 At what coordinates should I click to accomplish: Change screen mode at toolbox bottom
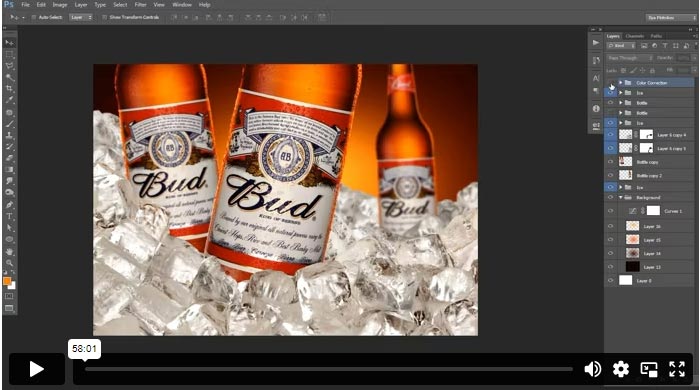pyautogui.click(x=9, y=308)
